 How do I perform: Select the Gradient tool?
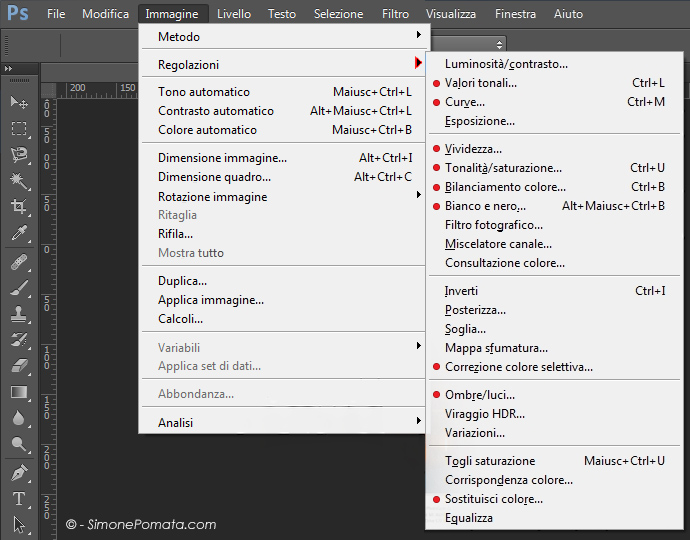(19, 392)
